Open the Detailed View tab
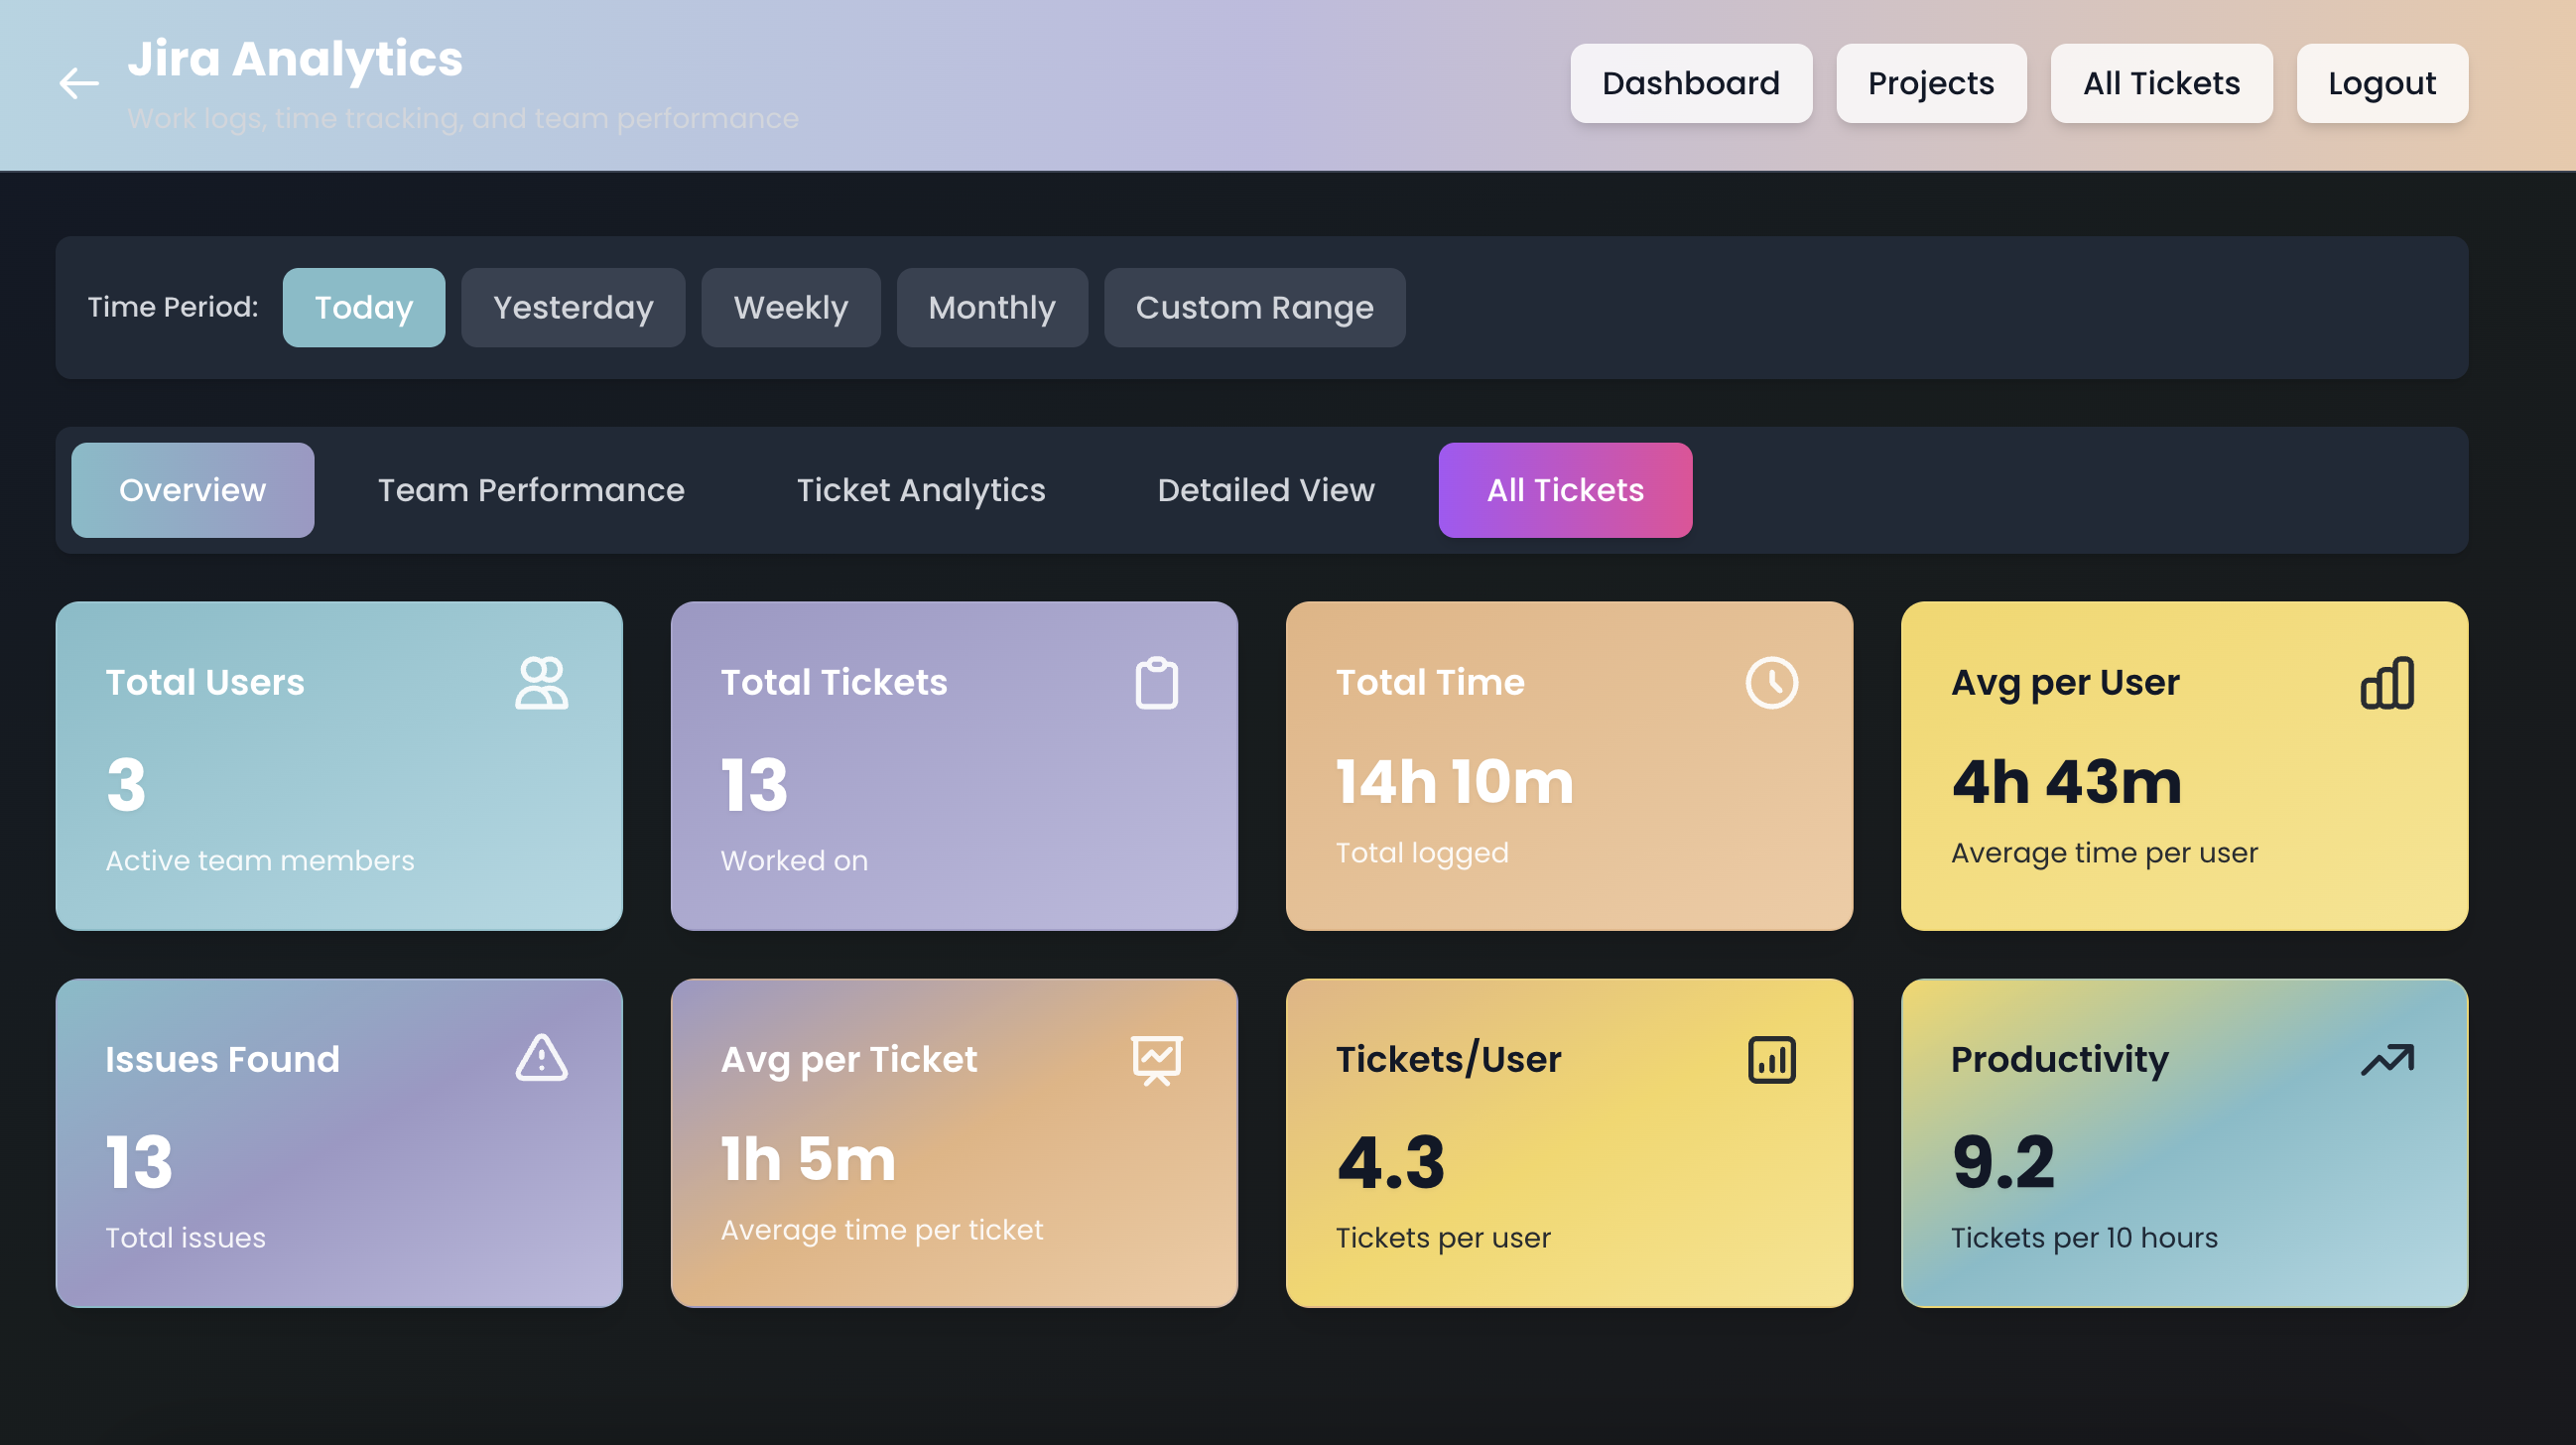This screenshot has height=1445, width=2576. (x=1265, y=490)
